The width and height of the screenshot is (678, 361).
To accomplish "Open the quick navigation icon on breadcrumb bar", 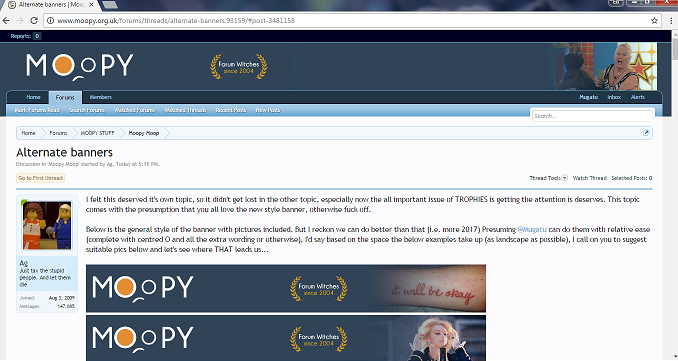I will point(646,133).
